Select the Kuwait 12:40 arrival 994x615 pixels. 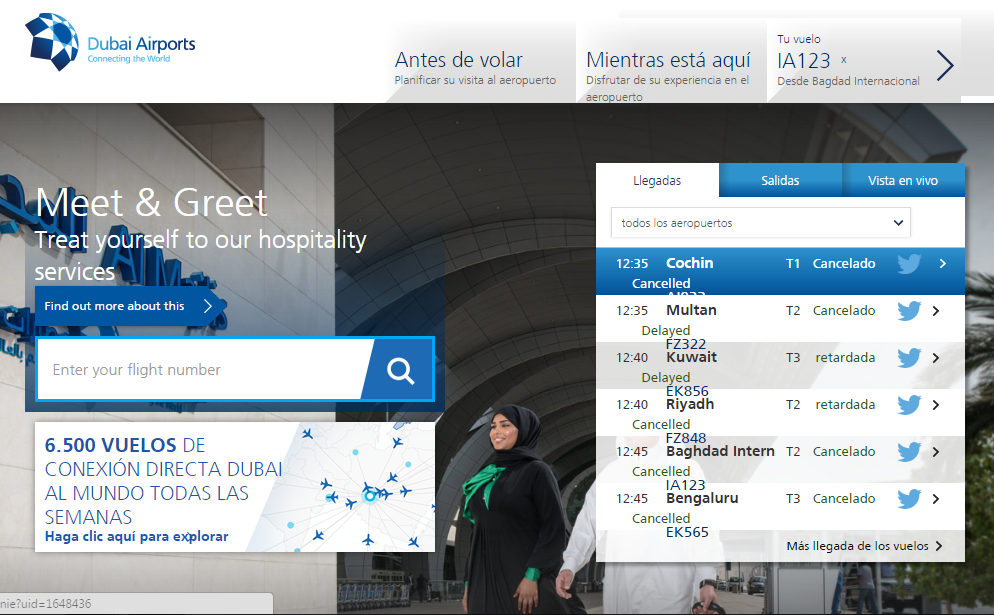[780, 365]
